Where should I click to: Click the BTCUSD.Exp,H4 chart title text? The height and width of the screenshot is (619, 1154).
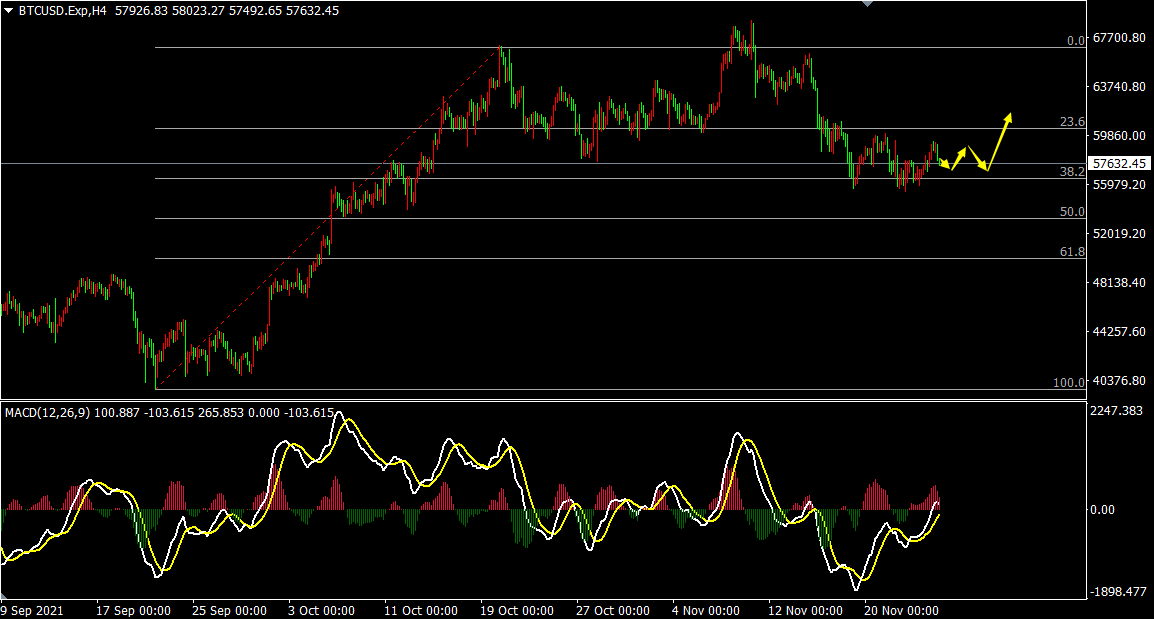pos(62,10)
